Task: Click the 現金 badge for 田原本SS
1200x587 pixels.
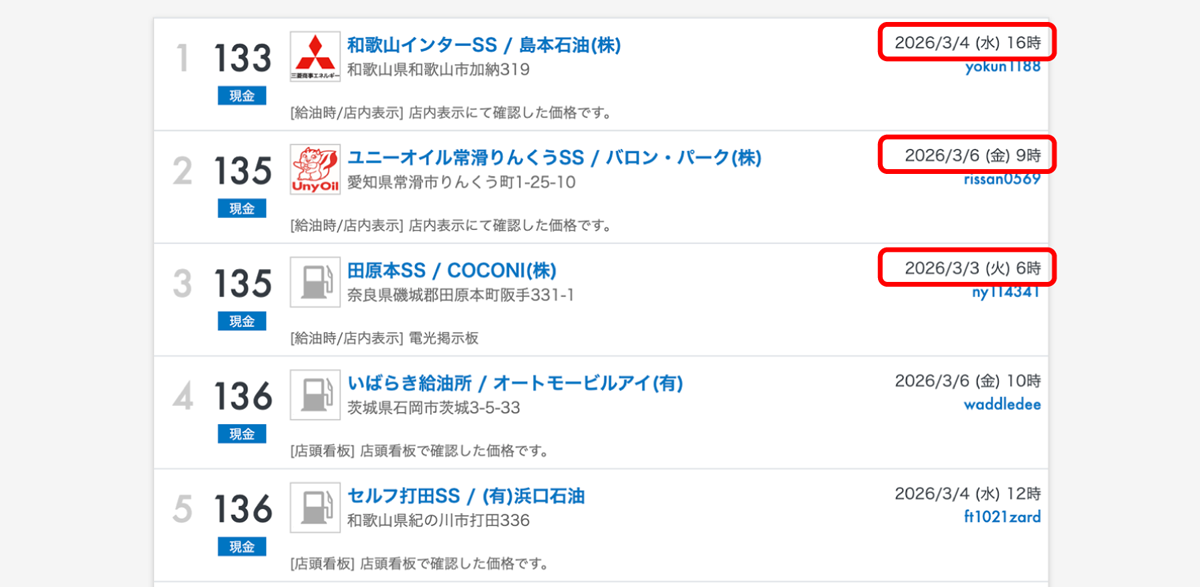Action: tap(242, 322)
